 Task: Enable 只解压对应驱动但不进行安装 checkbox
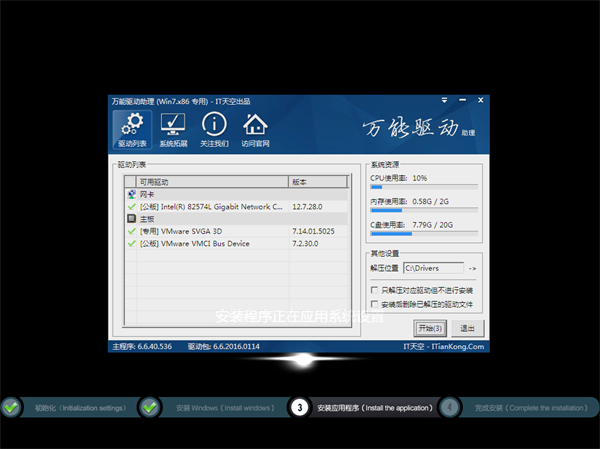[374, 290]
